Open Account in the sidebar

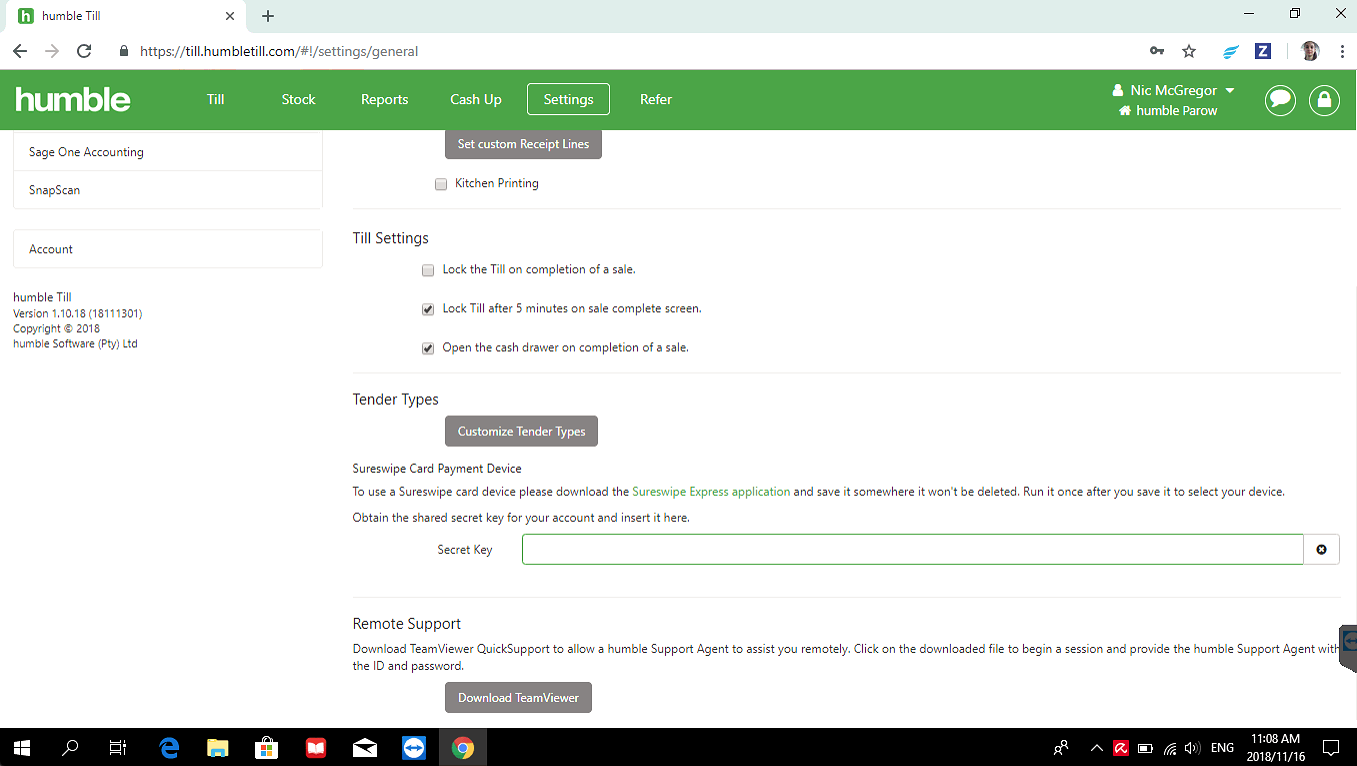pos(168,249)
